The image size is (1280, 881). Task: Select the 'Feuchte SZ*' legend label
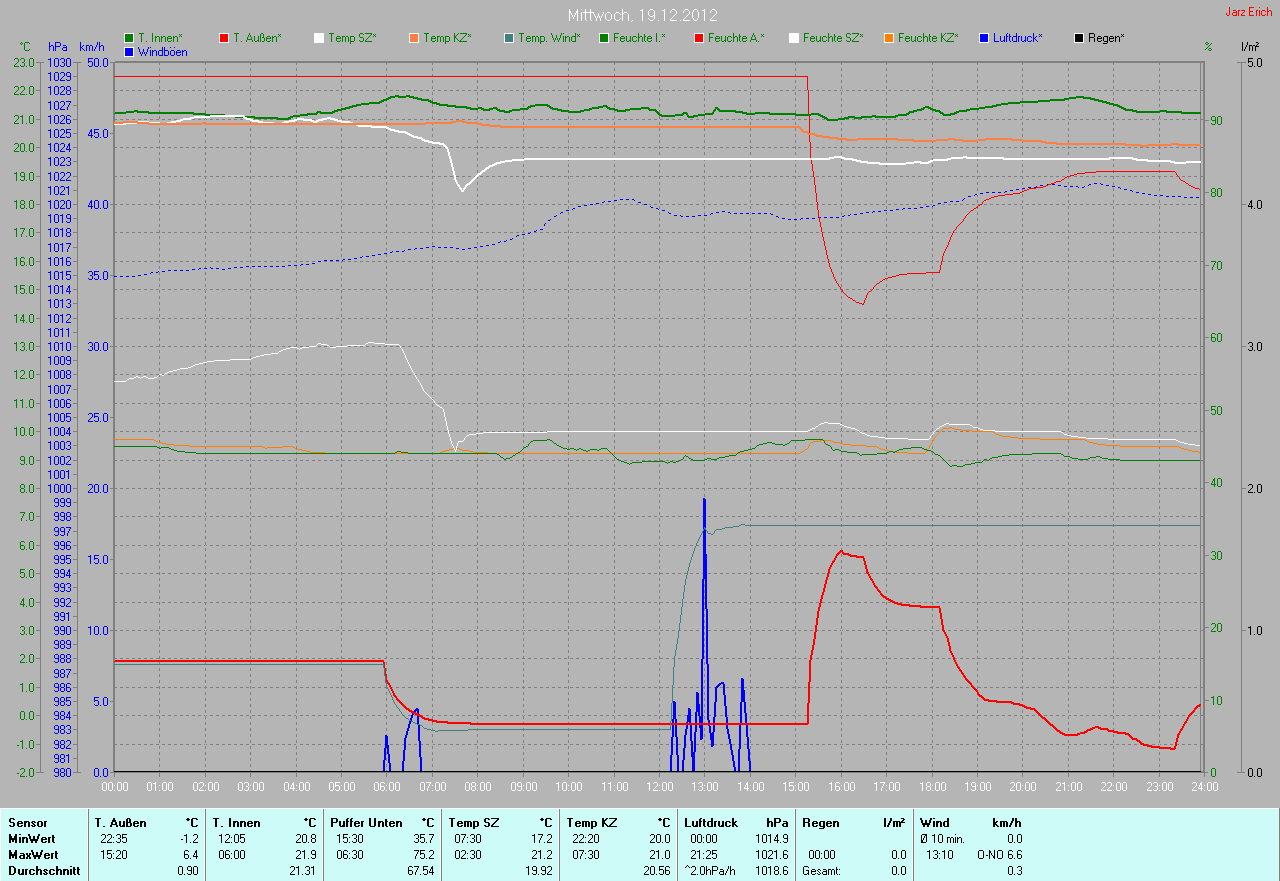click(834, 38)
